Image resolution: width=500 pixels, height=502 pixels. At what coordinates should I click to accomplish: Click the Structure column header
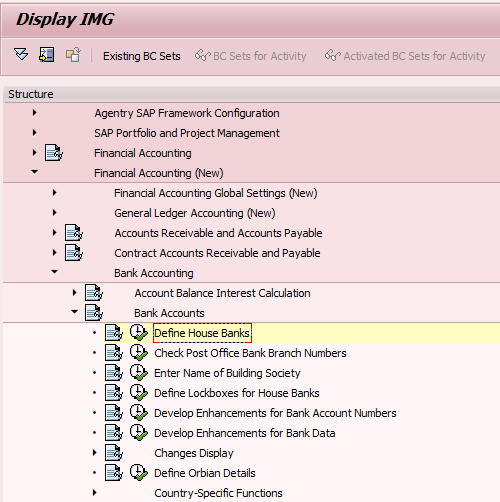click(252, 94)
